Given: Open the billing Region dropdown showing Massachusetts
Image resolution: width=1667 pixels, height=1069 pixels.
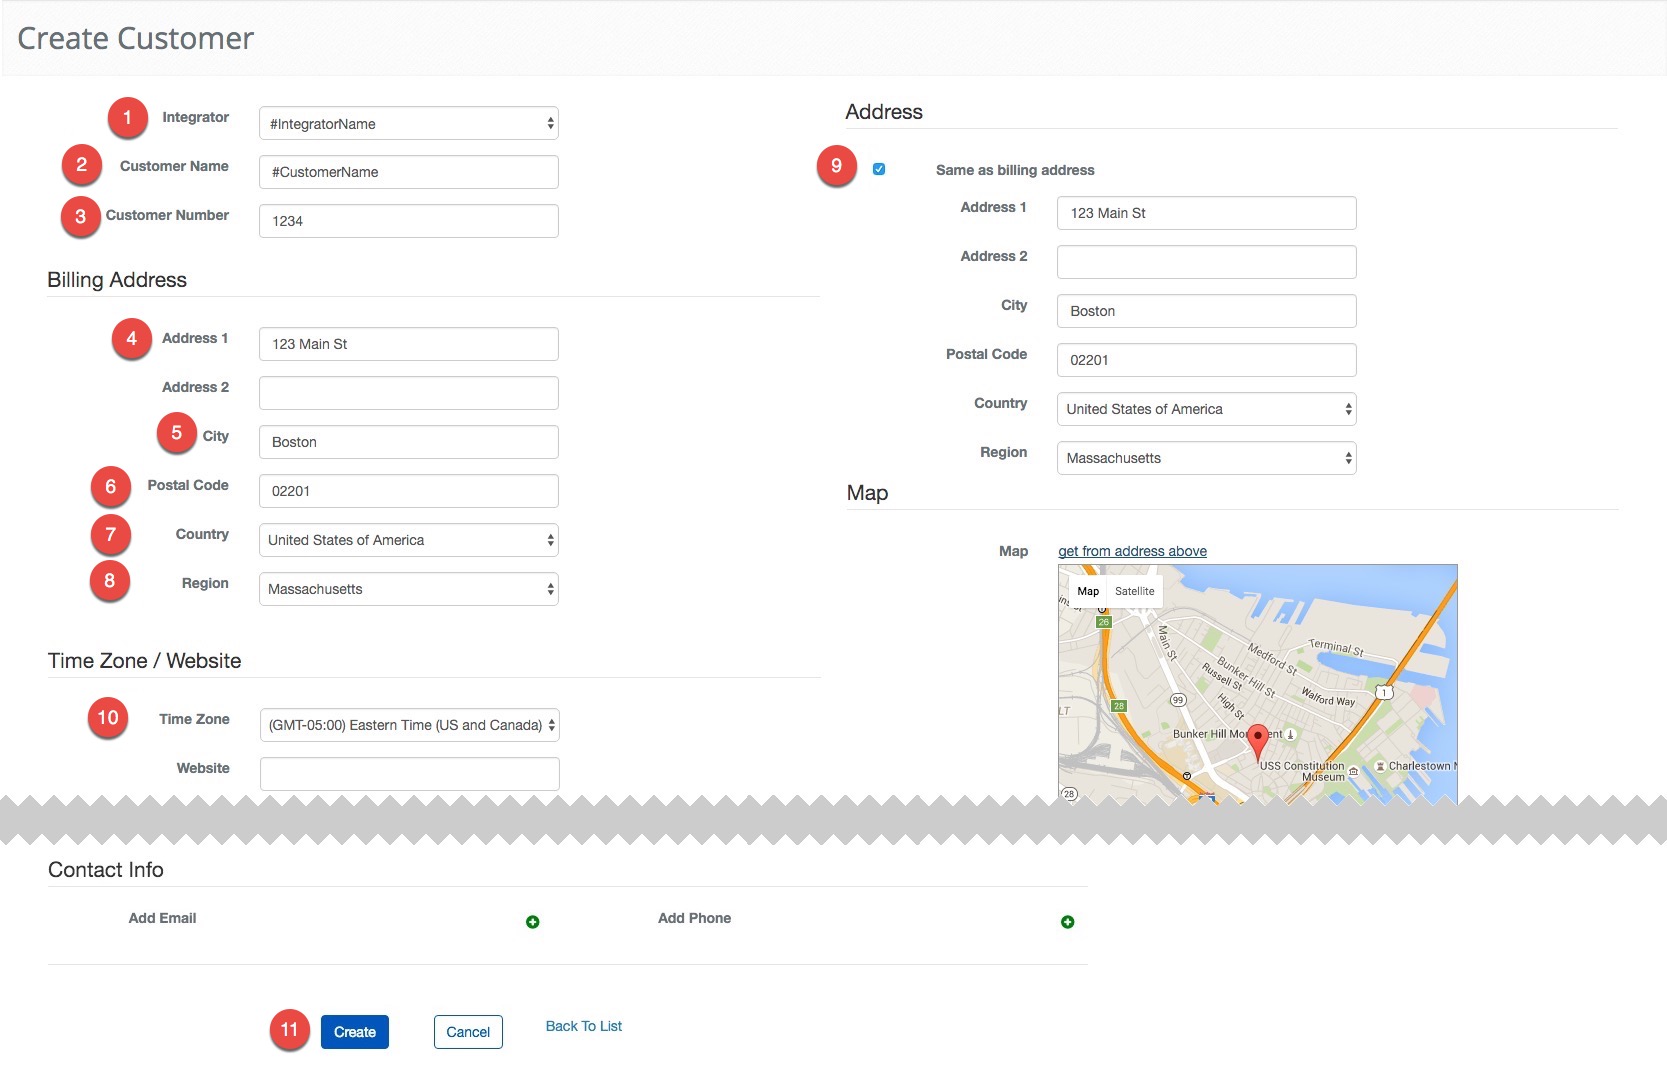Looking at the screenshot, I should (x=407, y=589).
